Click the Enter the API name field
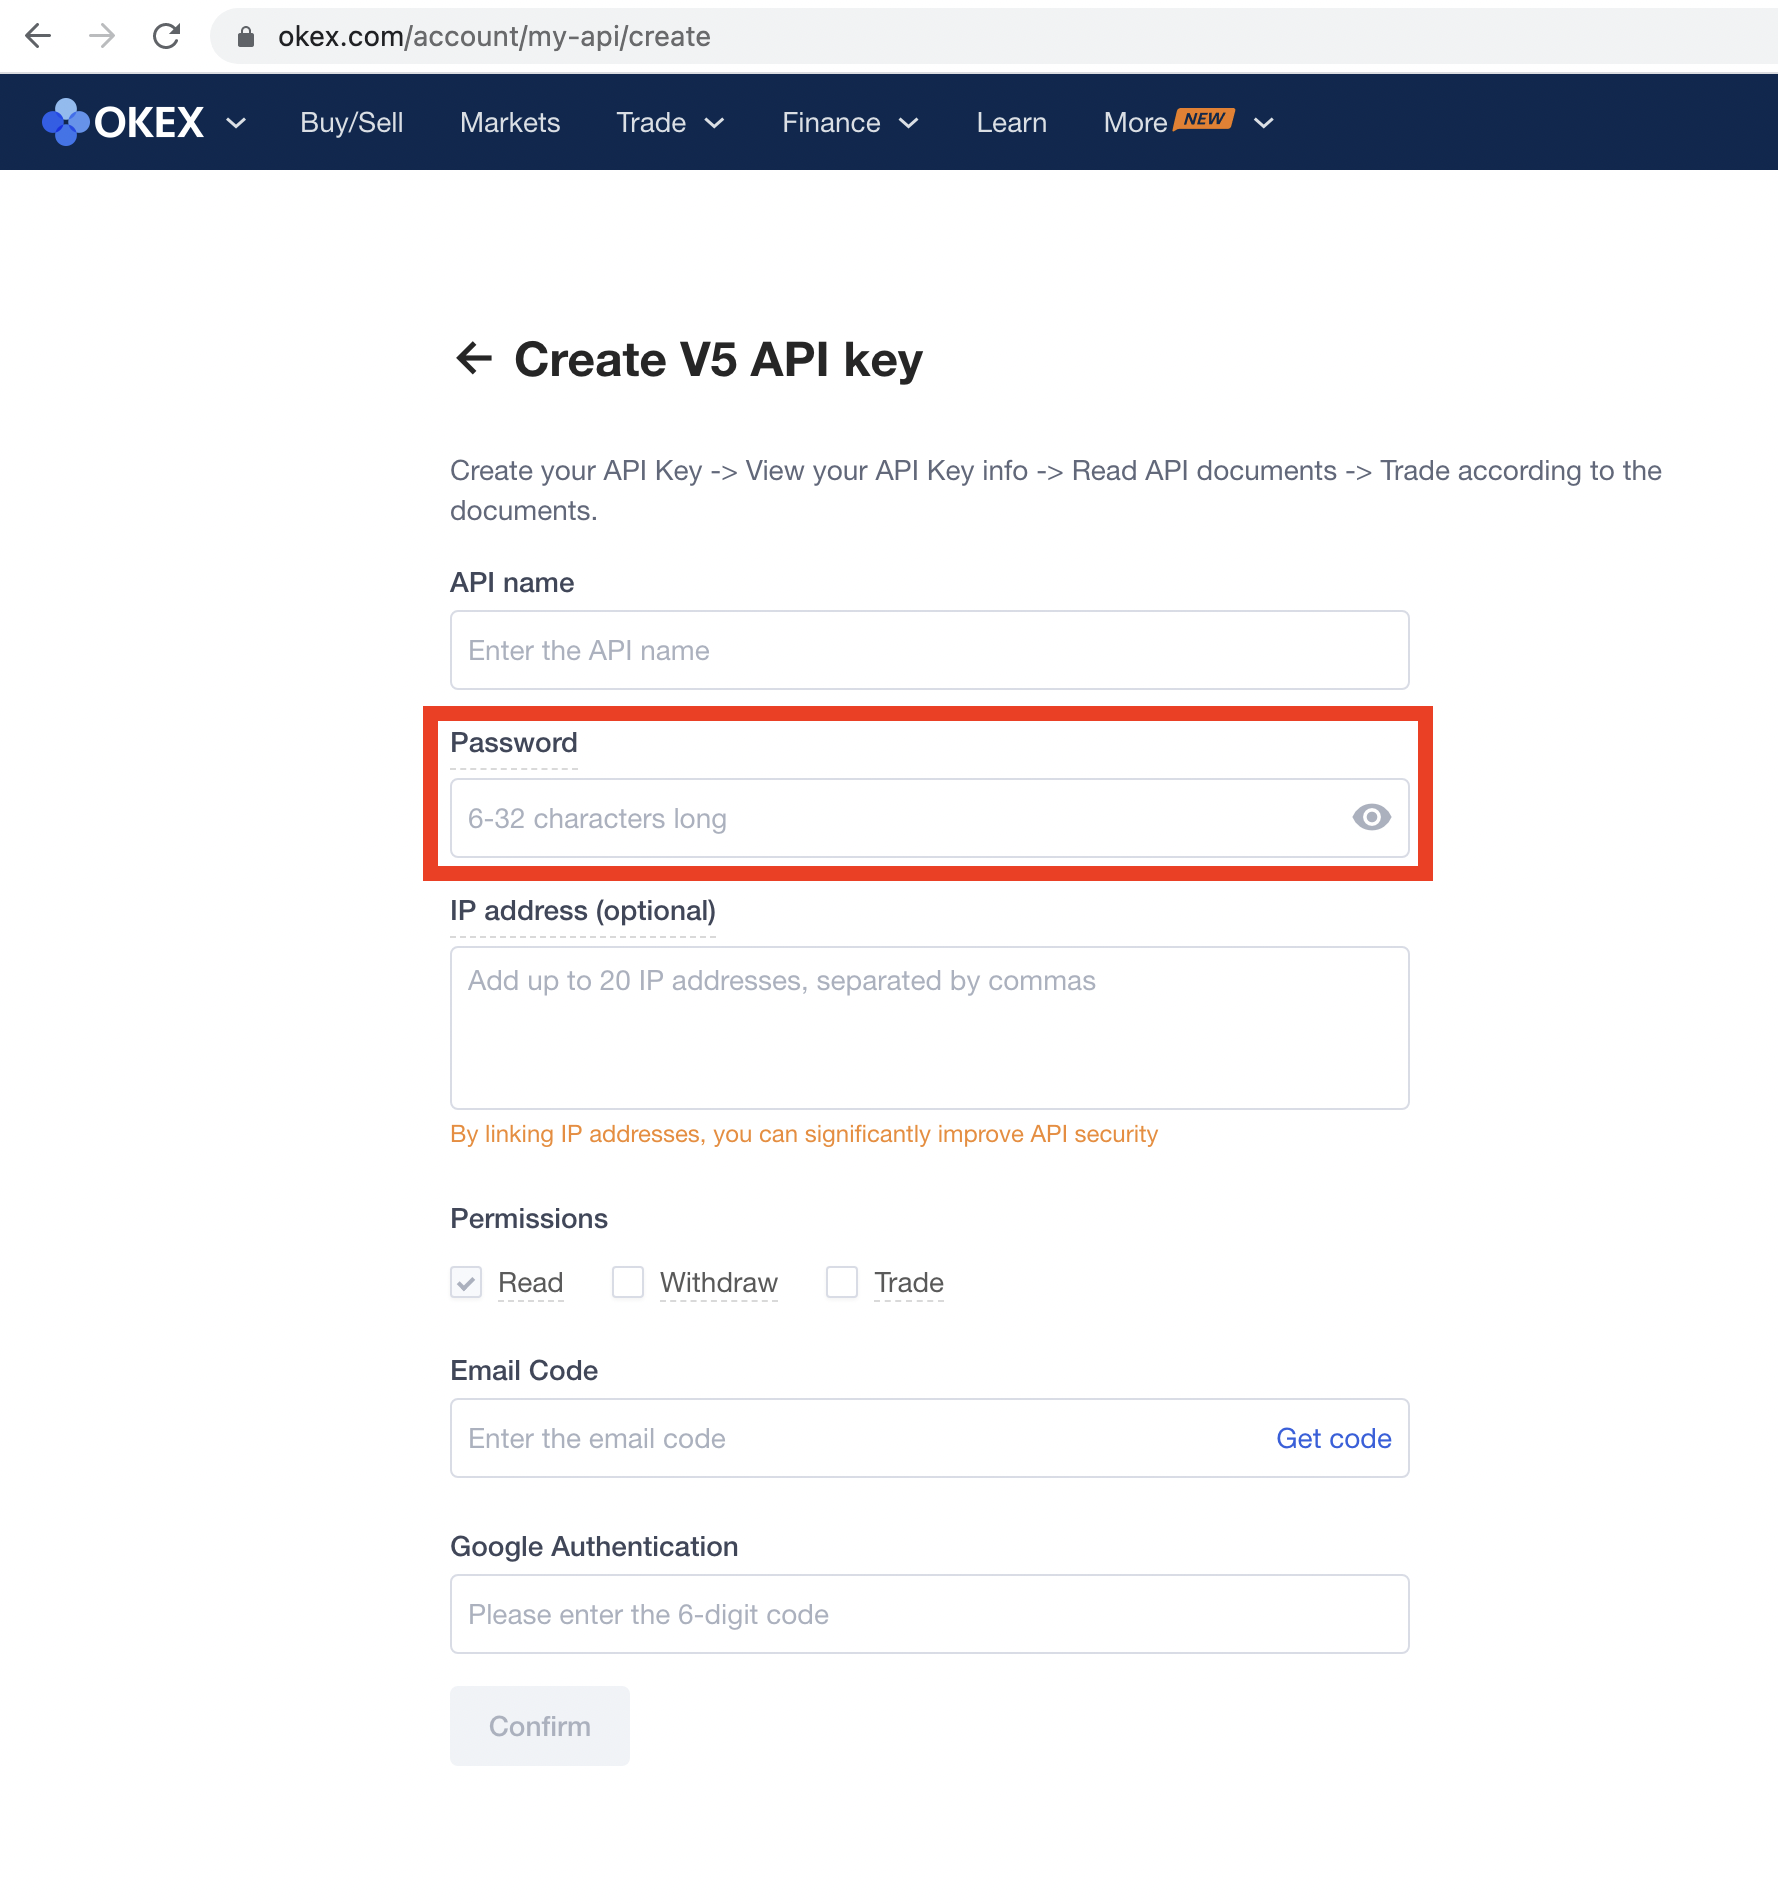Viewport: 1778px width, 1904px height. pos(928,650)
